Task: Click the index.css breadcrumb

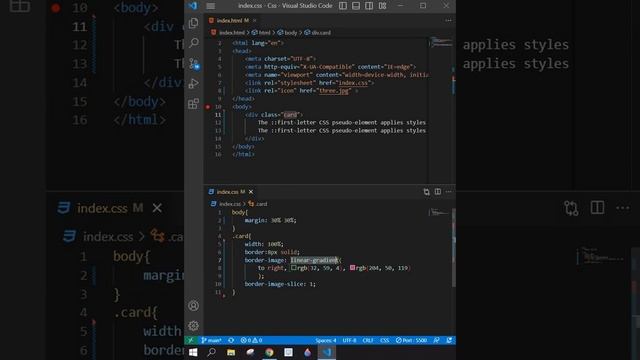Action: (x=226, y=204)
